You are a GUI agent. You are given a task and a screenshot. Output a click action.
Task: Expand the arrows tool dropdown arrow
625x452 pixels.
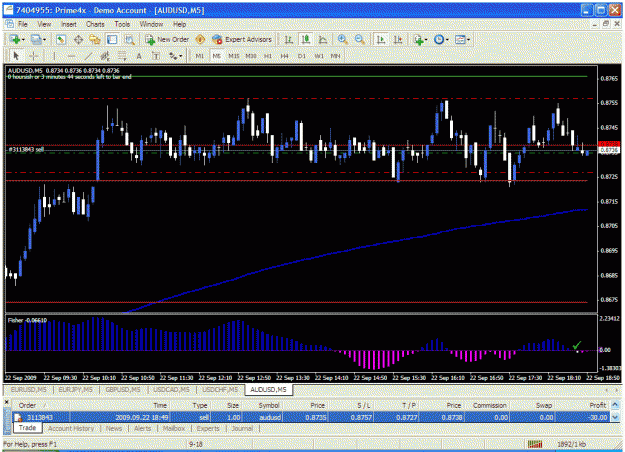tap(181, 56)
